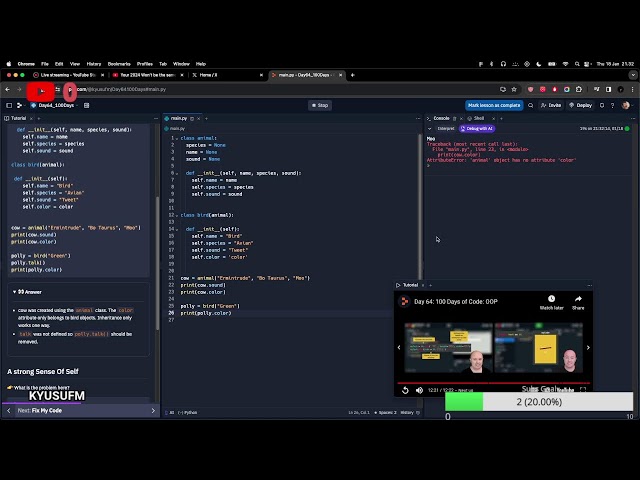Close the Shell tab
The height and width of the screenshot is (480, 640).
point(493,119)
